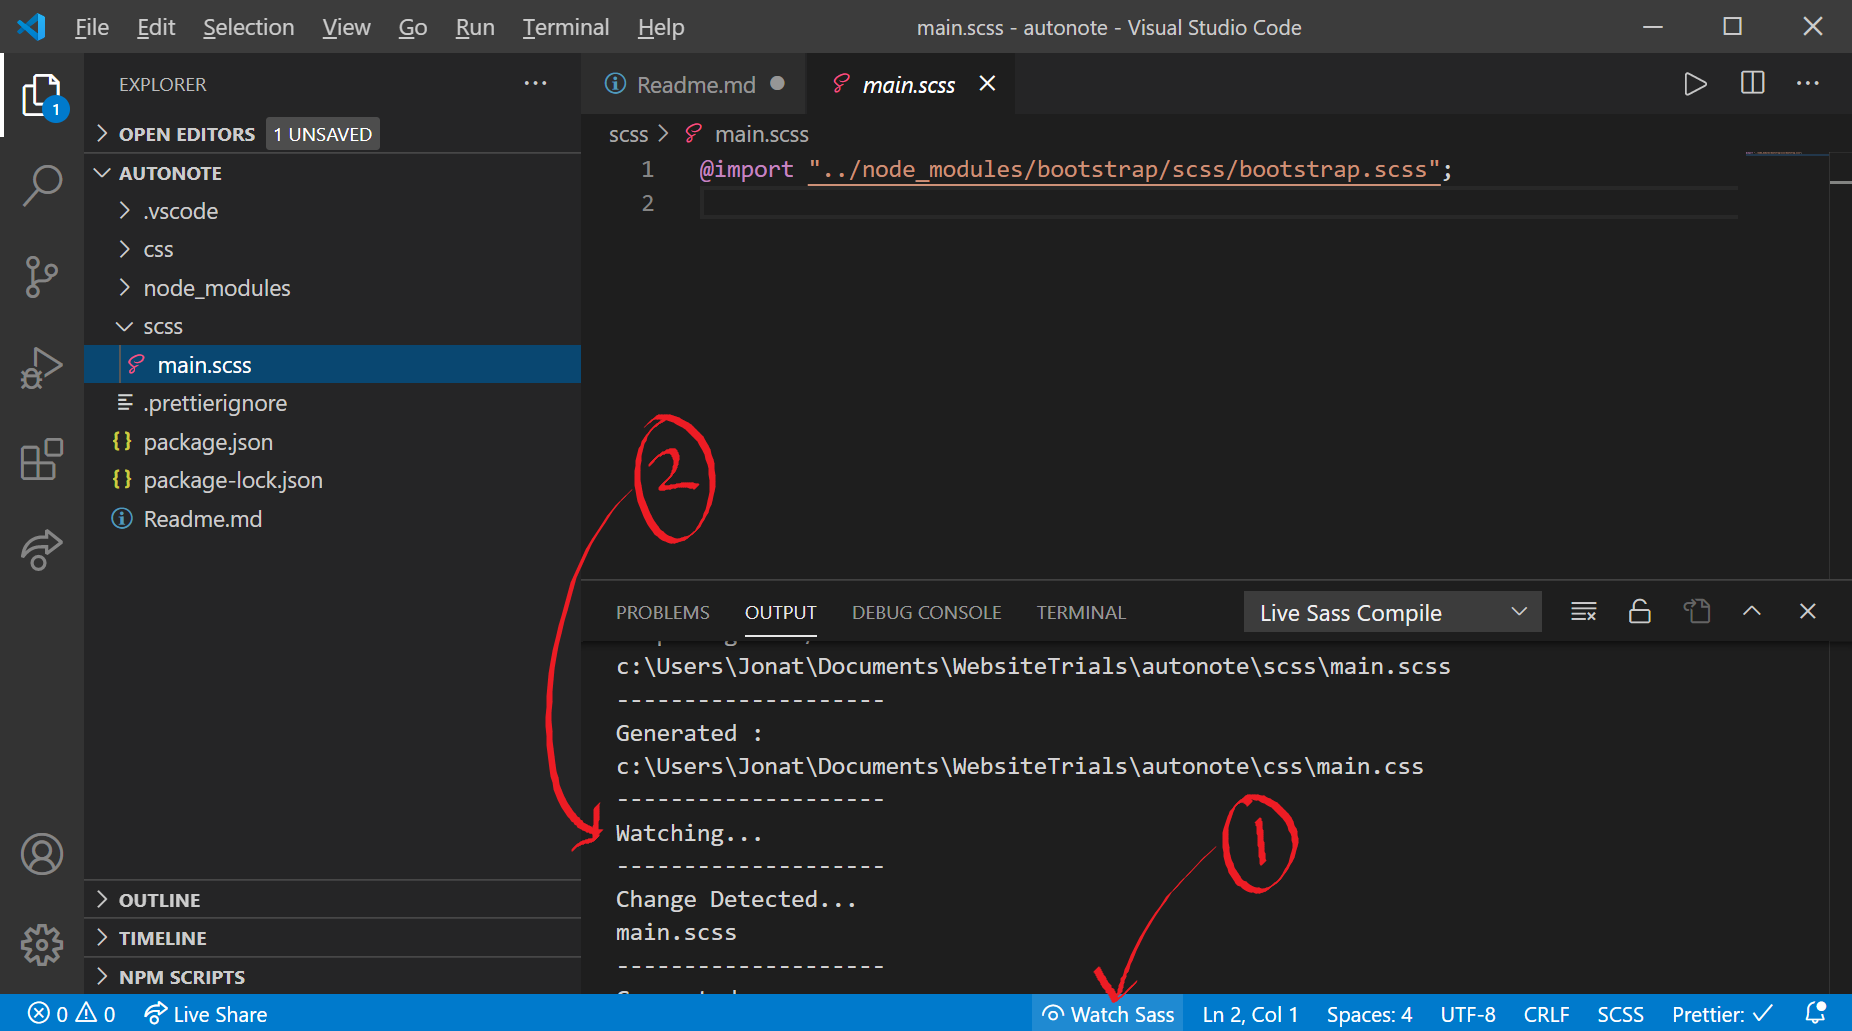Click the SCSS language mode button
Viewport: 1852px width, 1031px height.
point(1620,1014)
